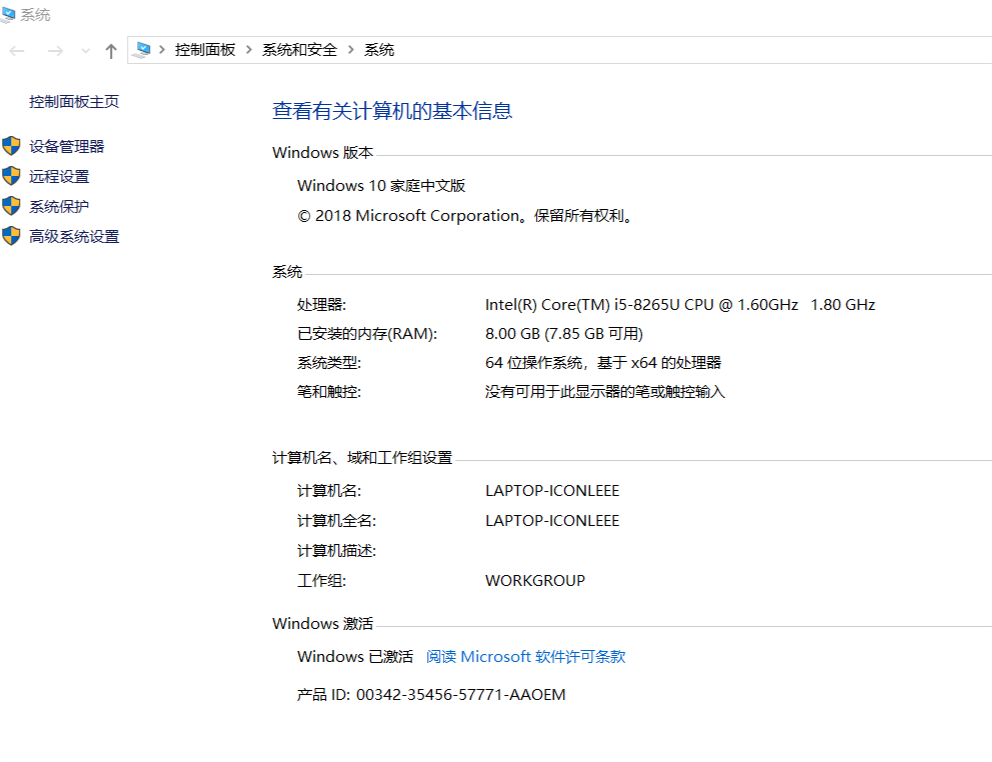The height and width of the screenshot is (762, 992).
Task: Click pen and touch value 没有可用于此显示器
Action: pos(605,392)
